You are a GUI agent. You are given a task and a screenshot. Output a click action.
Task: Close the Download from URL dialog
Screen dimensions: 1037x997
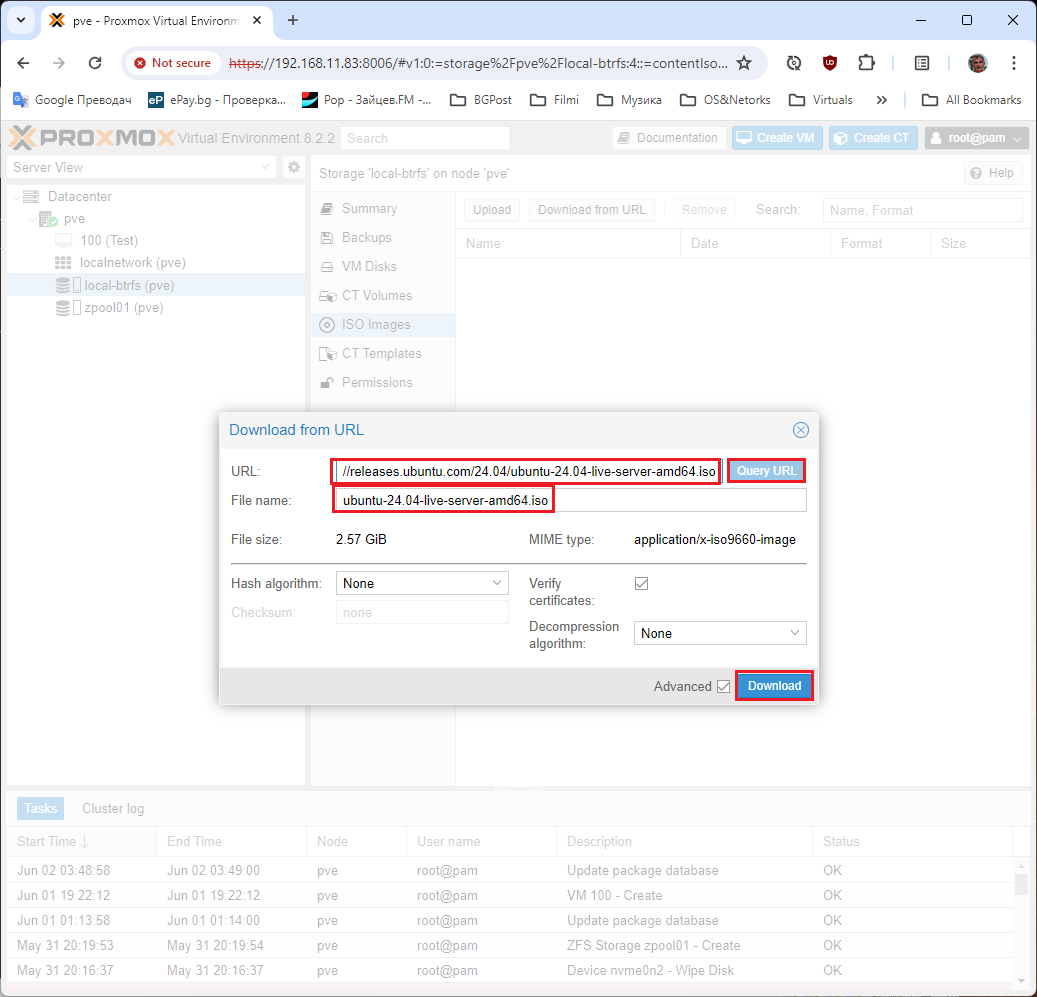pyautogui.click(x=800, y=430)
